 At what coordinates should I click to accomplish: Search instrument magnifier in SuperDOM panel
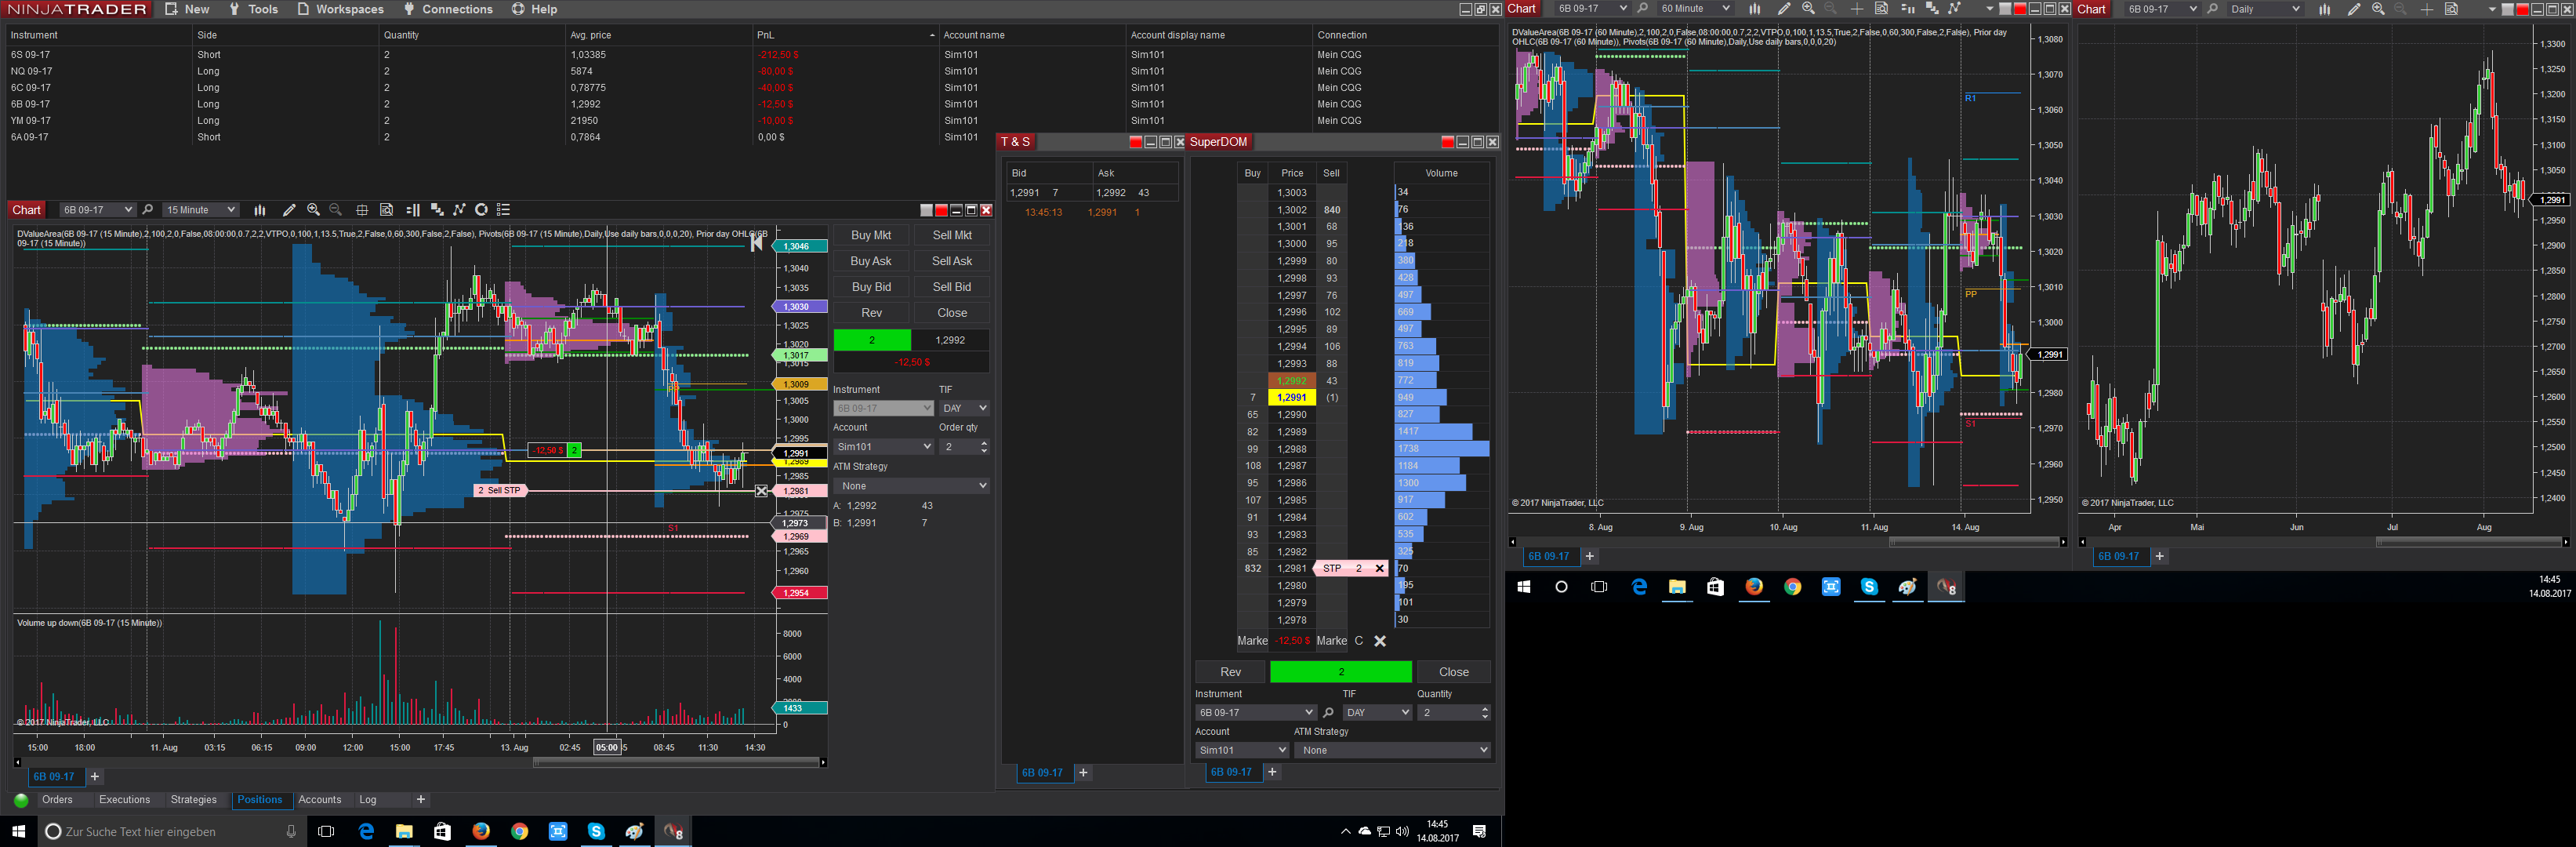pyautogui.click(x=1328, y=712)
